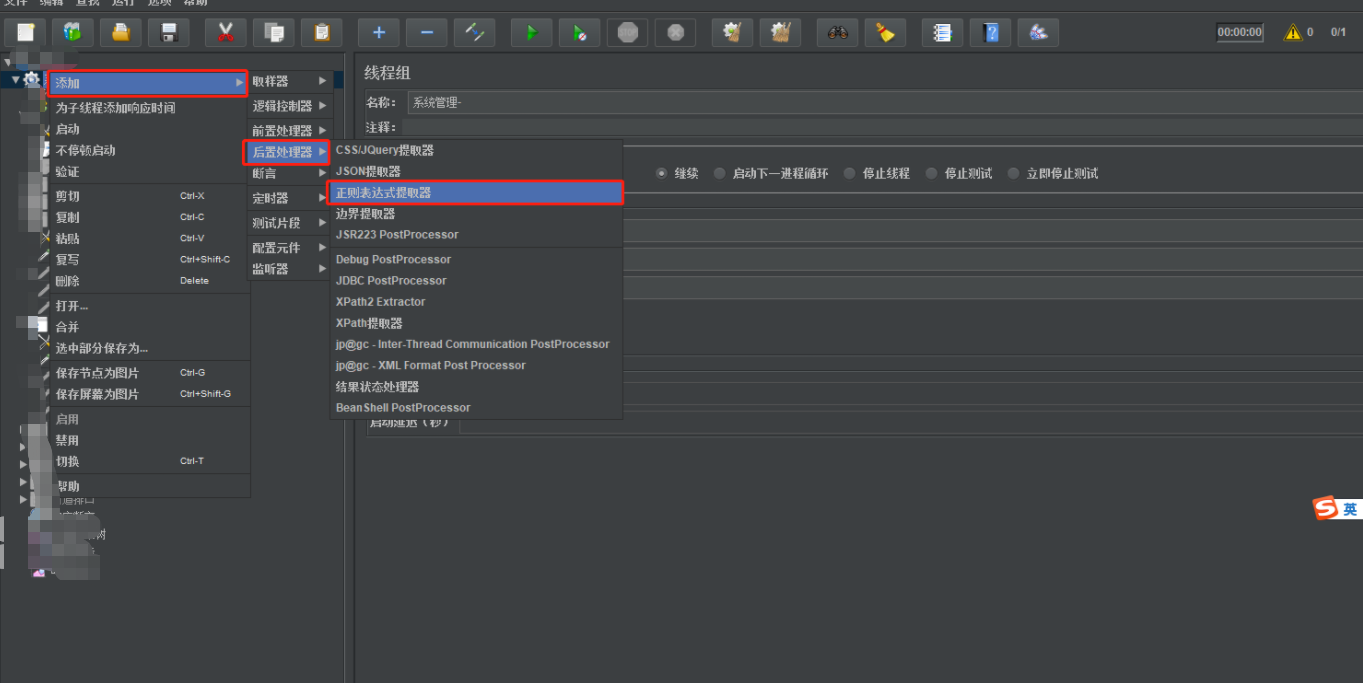The image size is (1363, 683).
Task: Choose 结果状态处理器 menu item
Action: (x=477, y=387)
